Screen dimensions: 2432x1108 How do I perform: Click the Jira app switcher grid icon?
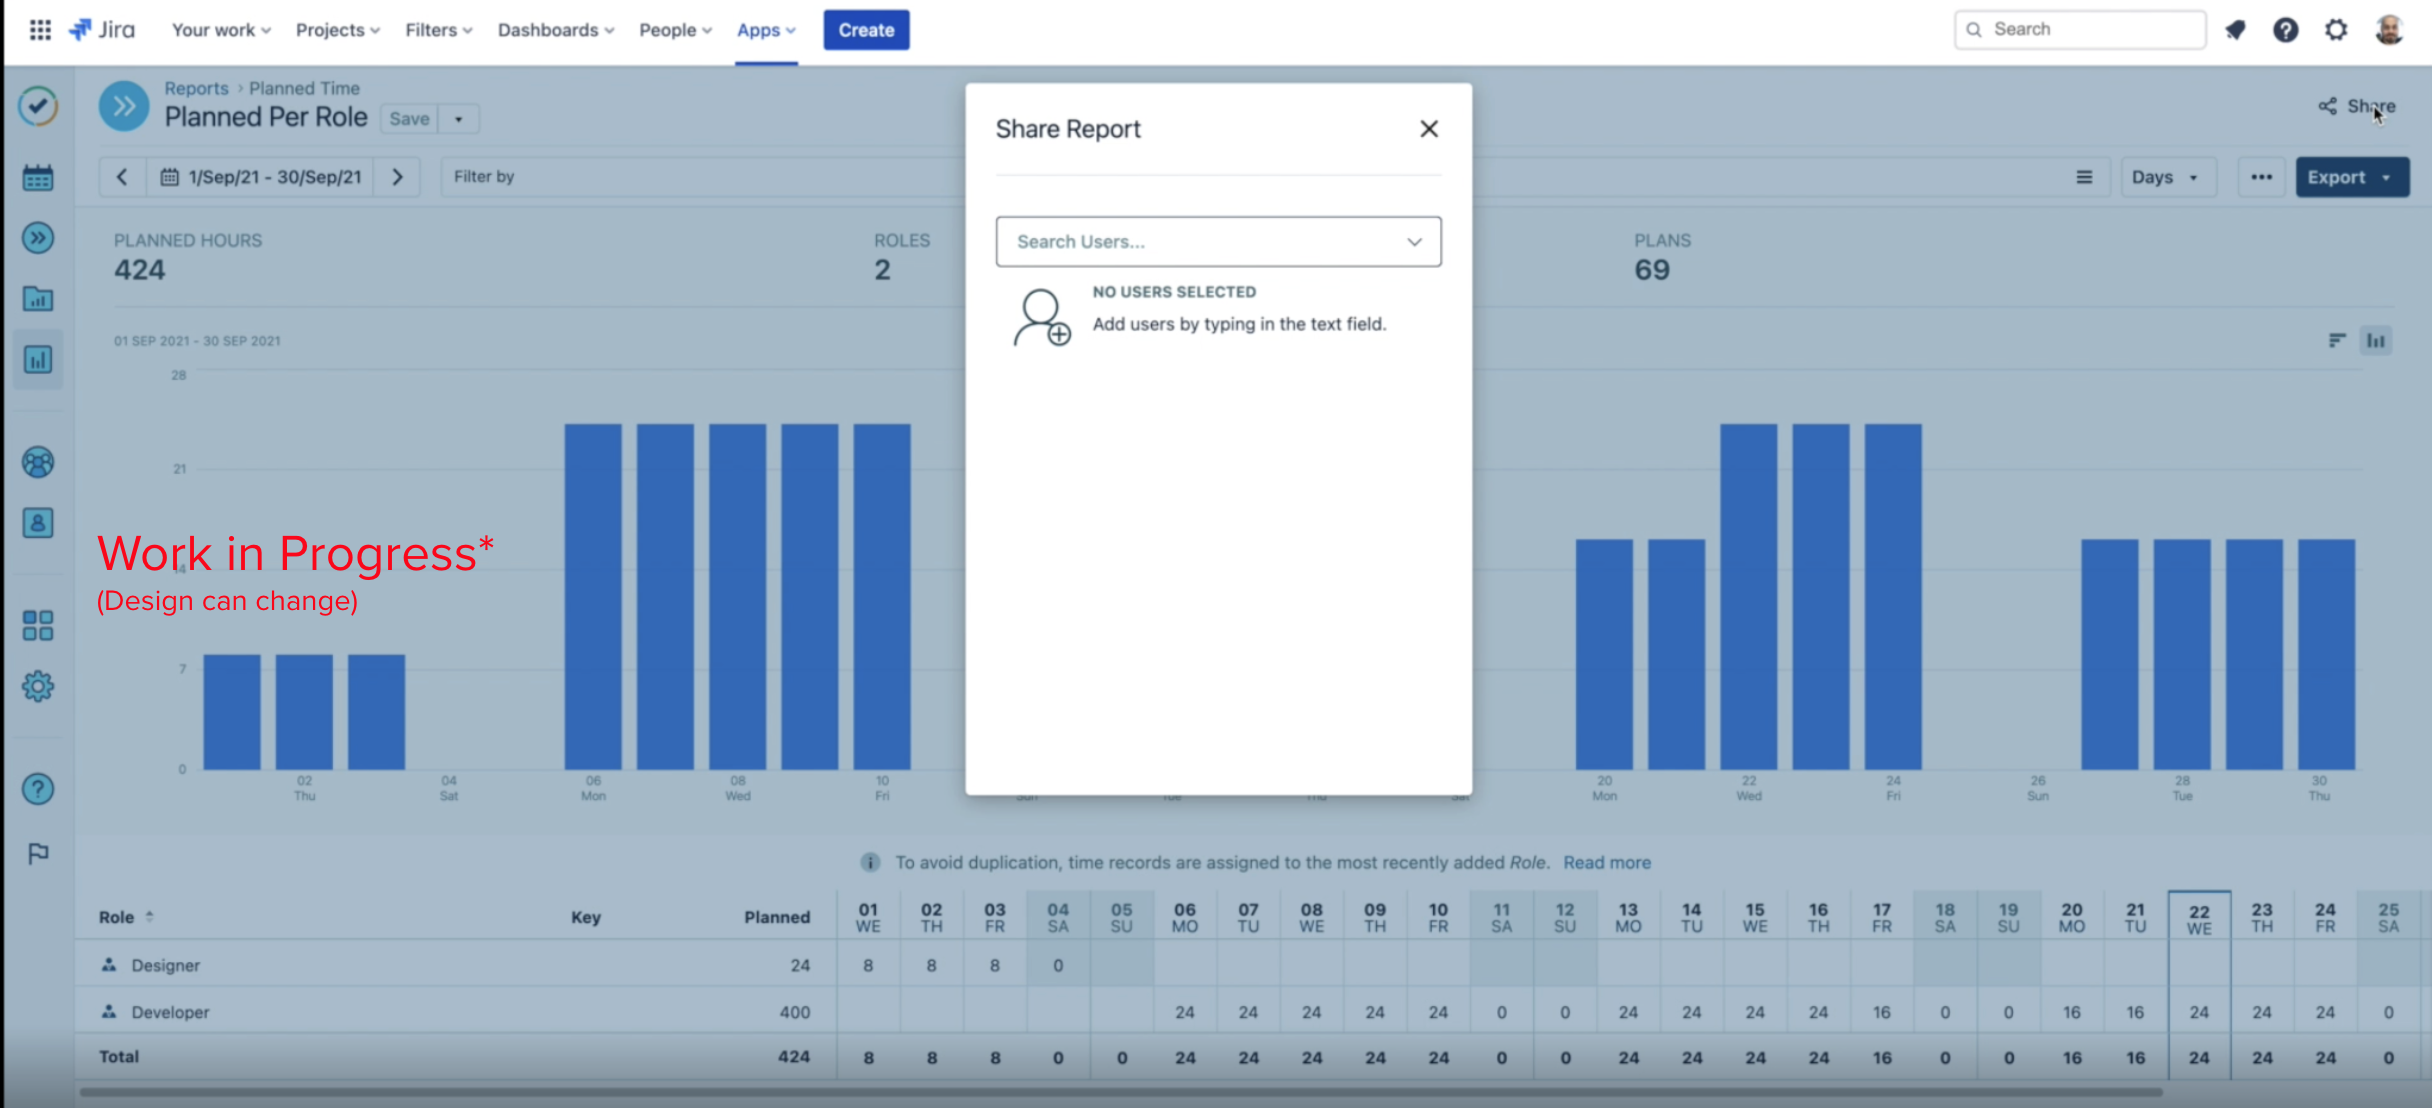click(40, 30)
